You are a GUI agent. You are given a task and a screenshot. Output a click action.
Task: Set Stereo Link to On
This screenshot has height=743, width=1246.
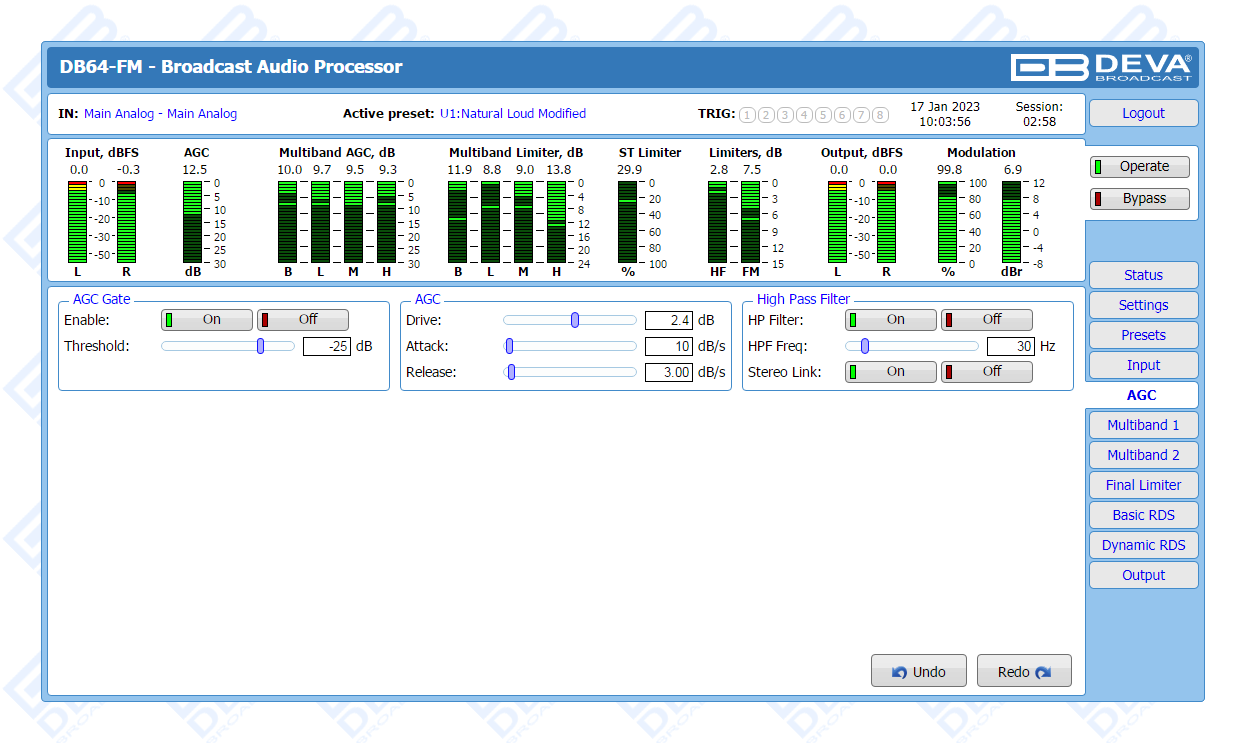(891, 372)
